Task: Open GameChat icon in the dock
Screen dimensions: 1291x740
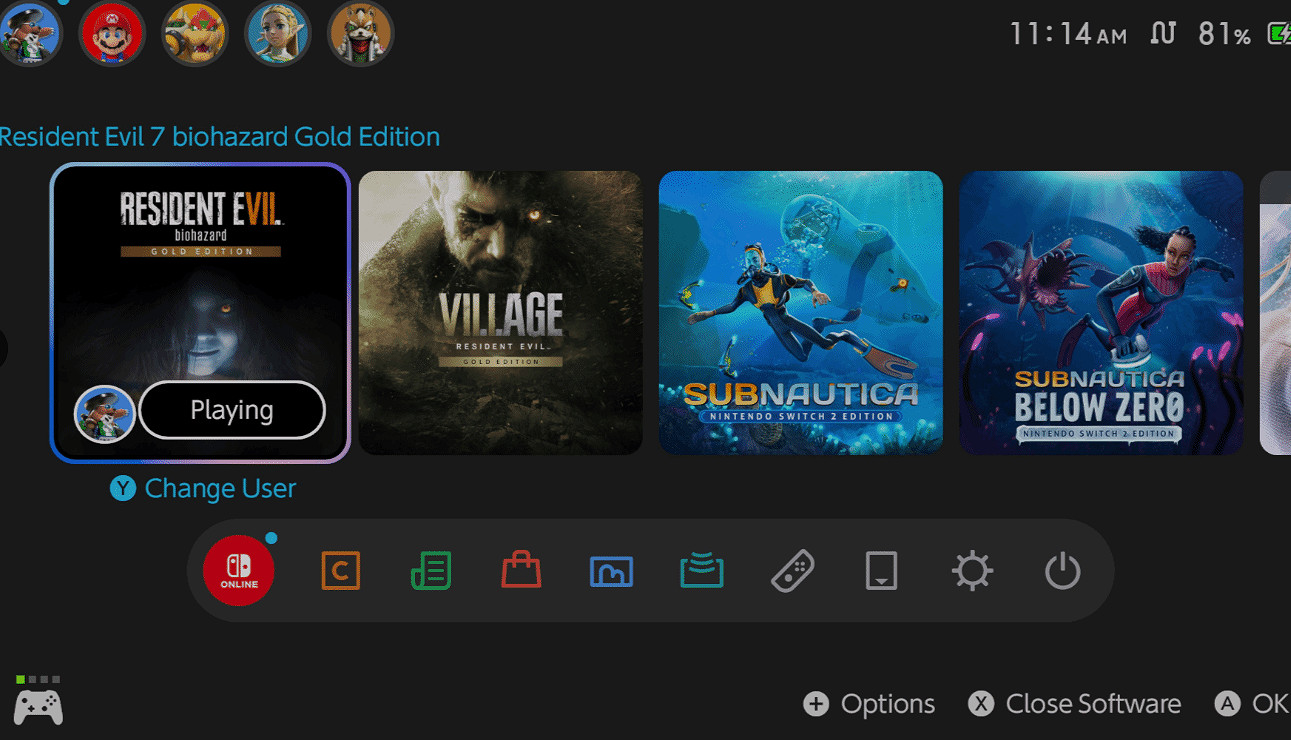Action: pyautogui.click(x=340, y=571)
